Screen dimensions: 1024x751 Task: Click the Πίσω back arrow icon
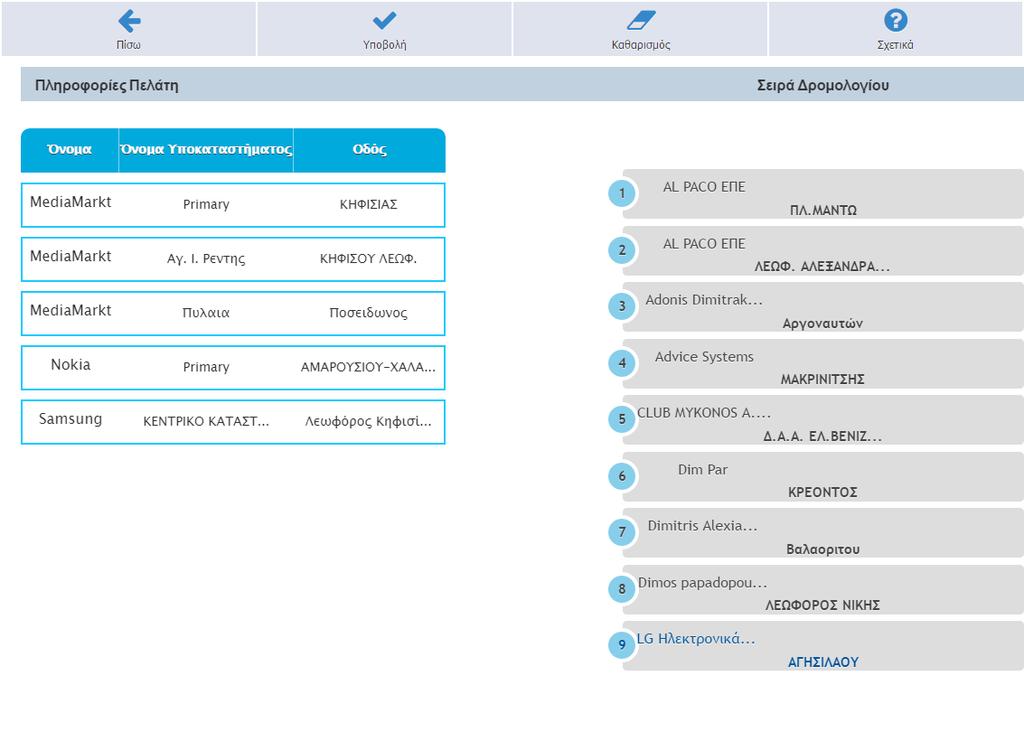coord(129,21)
